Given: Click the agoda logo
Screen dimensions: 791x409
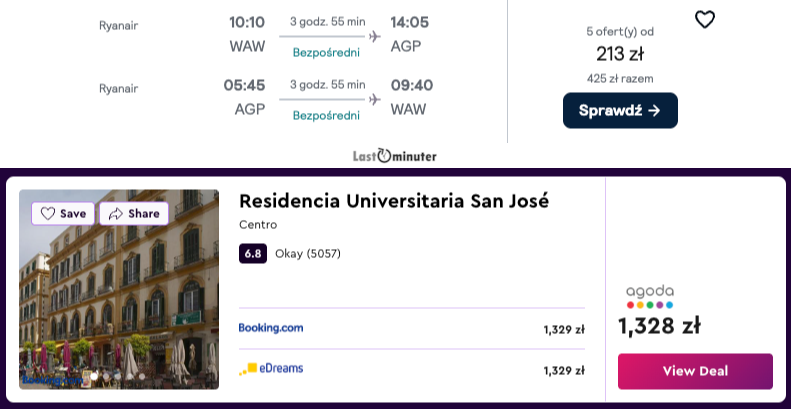Looking at the screenshot, I should point(650,296).
